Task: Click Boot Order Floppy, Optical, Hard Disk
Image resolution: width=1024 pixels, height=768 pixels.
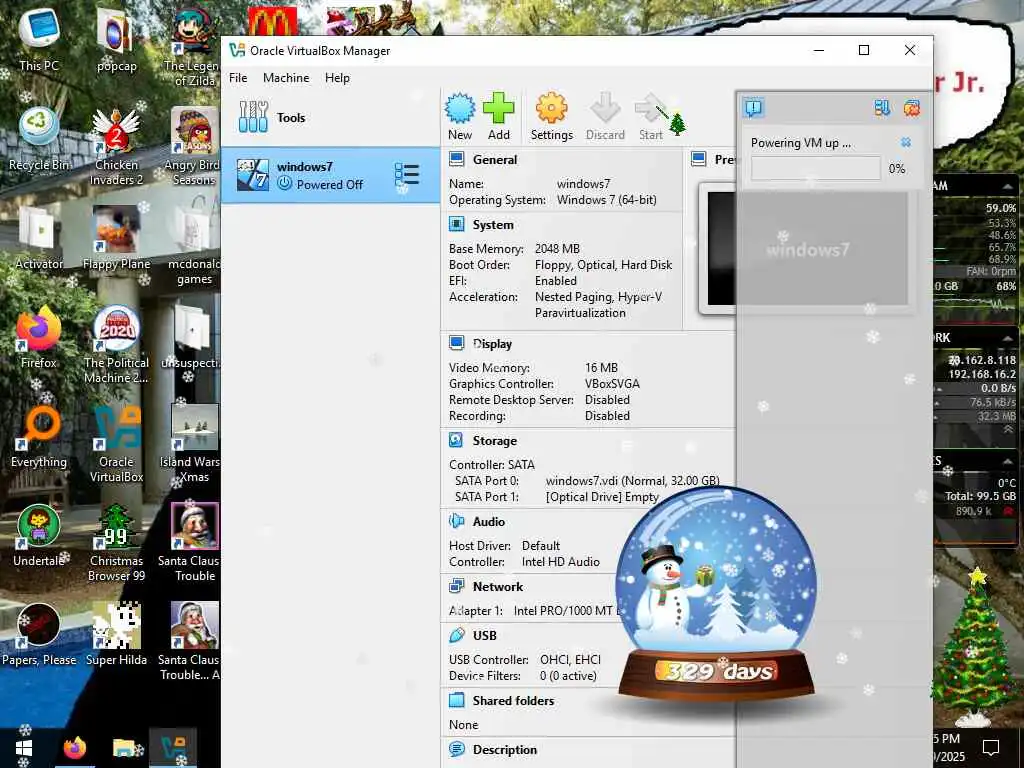Action: point(603,264)
